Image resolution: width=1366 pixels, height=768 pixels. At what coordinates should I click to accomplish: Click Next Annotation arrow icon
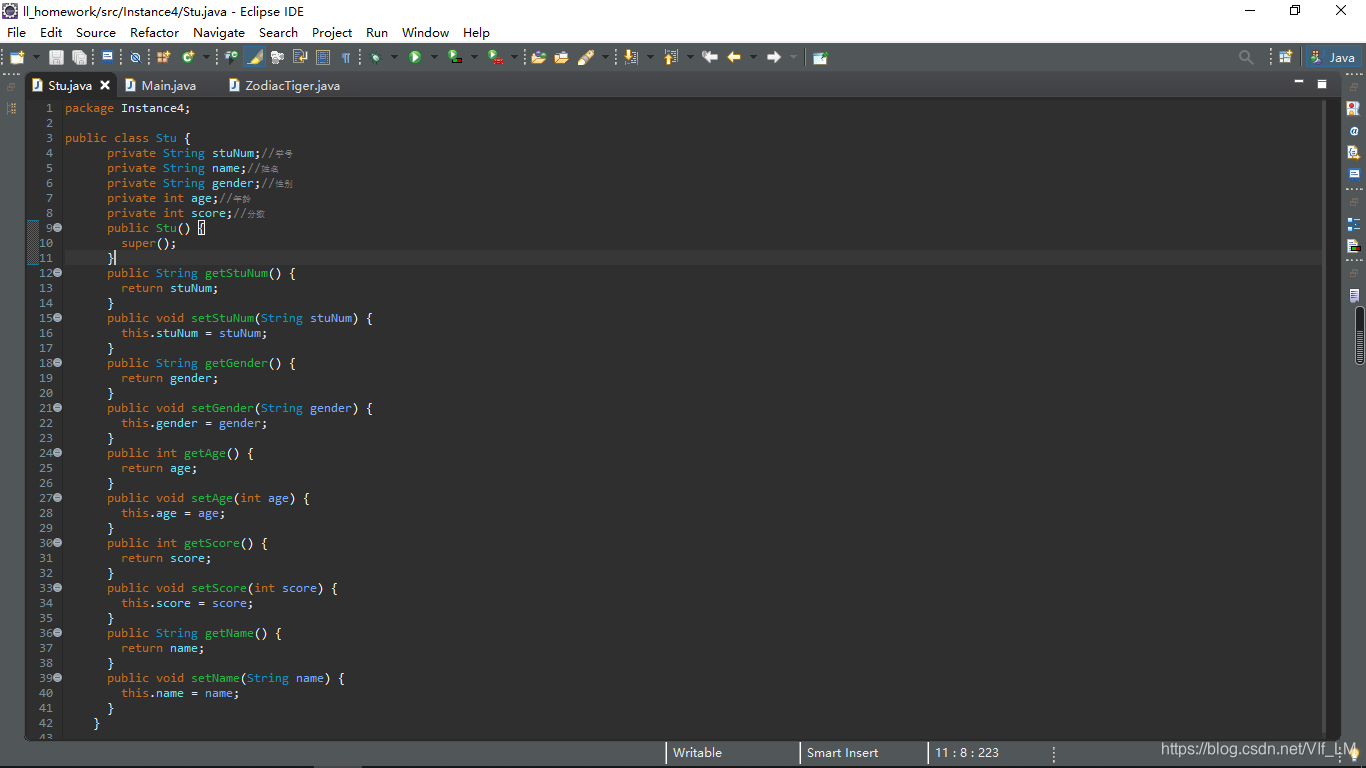(631, 57)
